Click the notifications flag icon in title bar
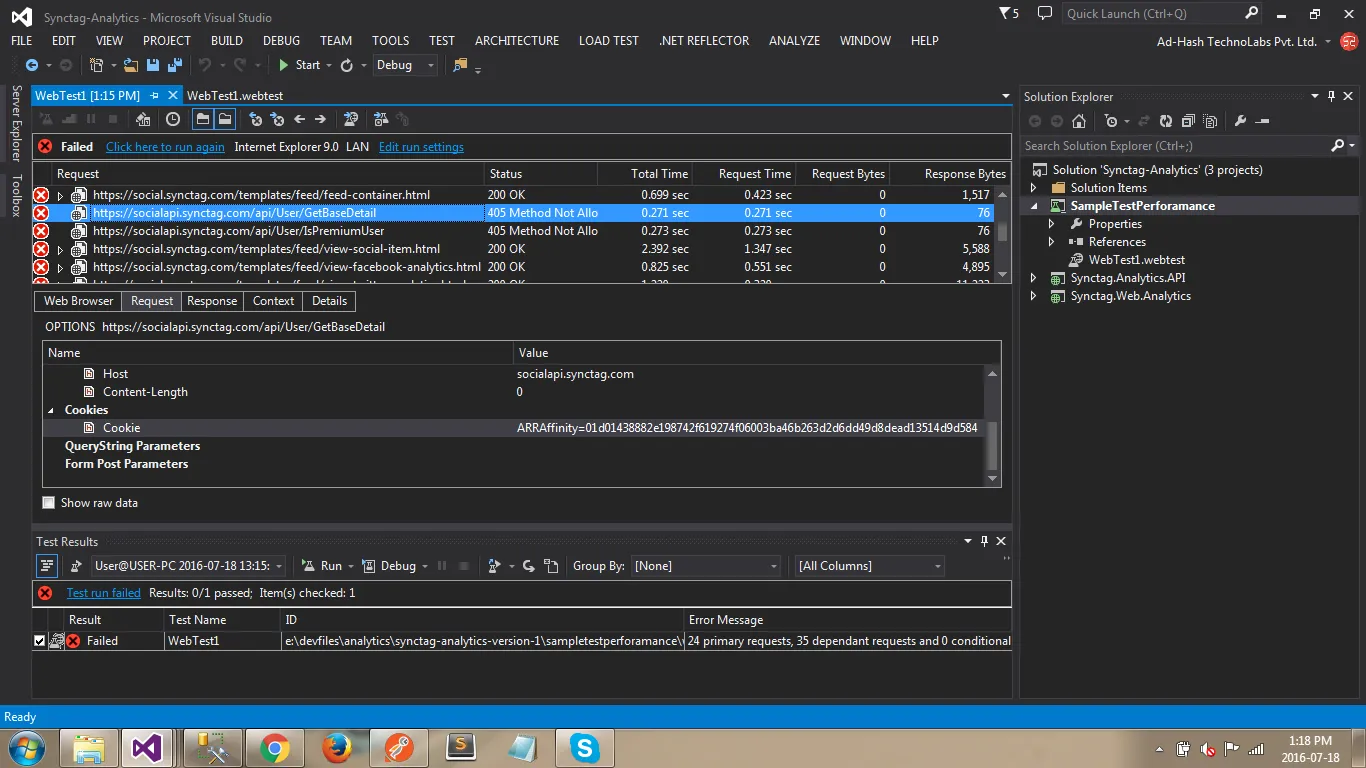 1004,14
